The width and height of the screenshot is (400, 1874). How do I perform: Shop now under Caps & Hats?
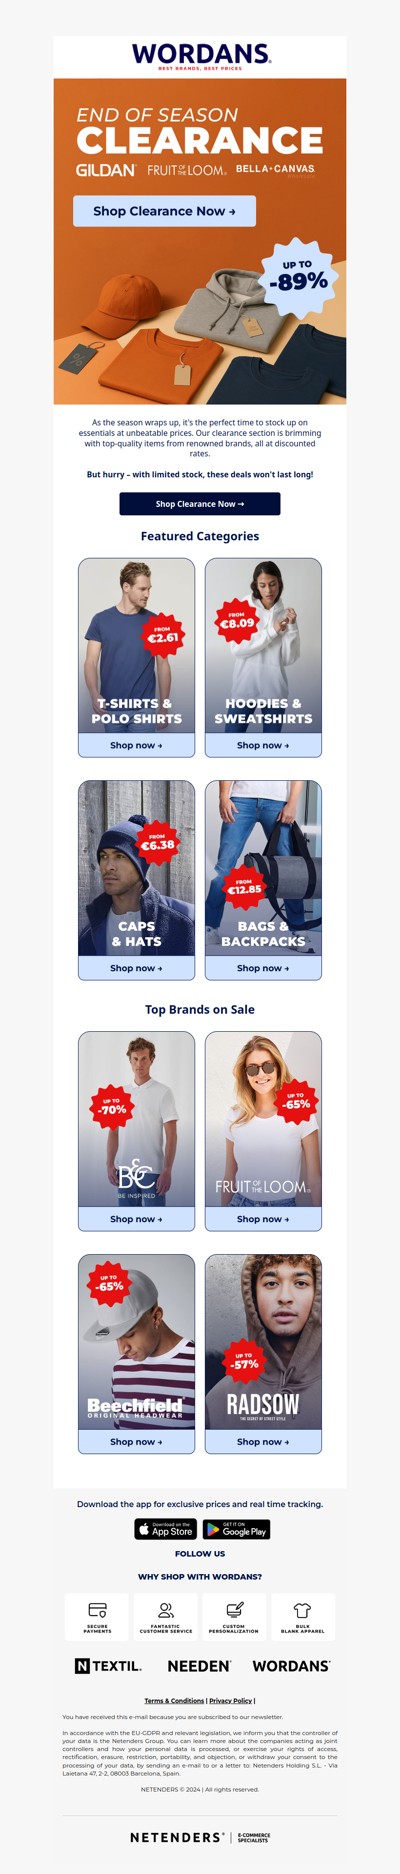pos(136,968)
